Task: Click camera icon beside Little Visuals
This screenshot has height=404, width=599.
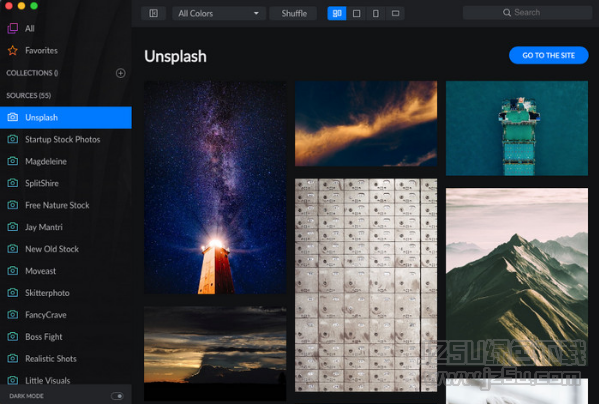Action: [13, 380]
